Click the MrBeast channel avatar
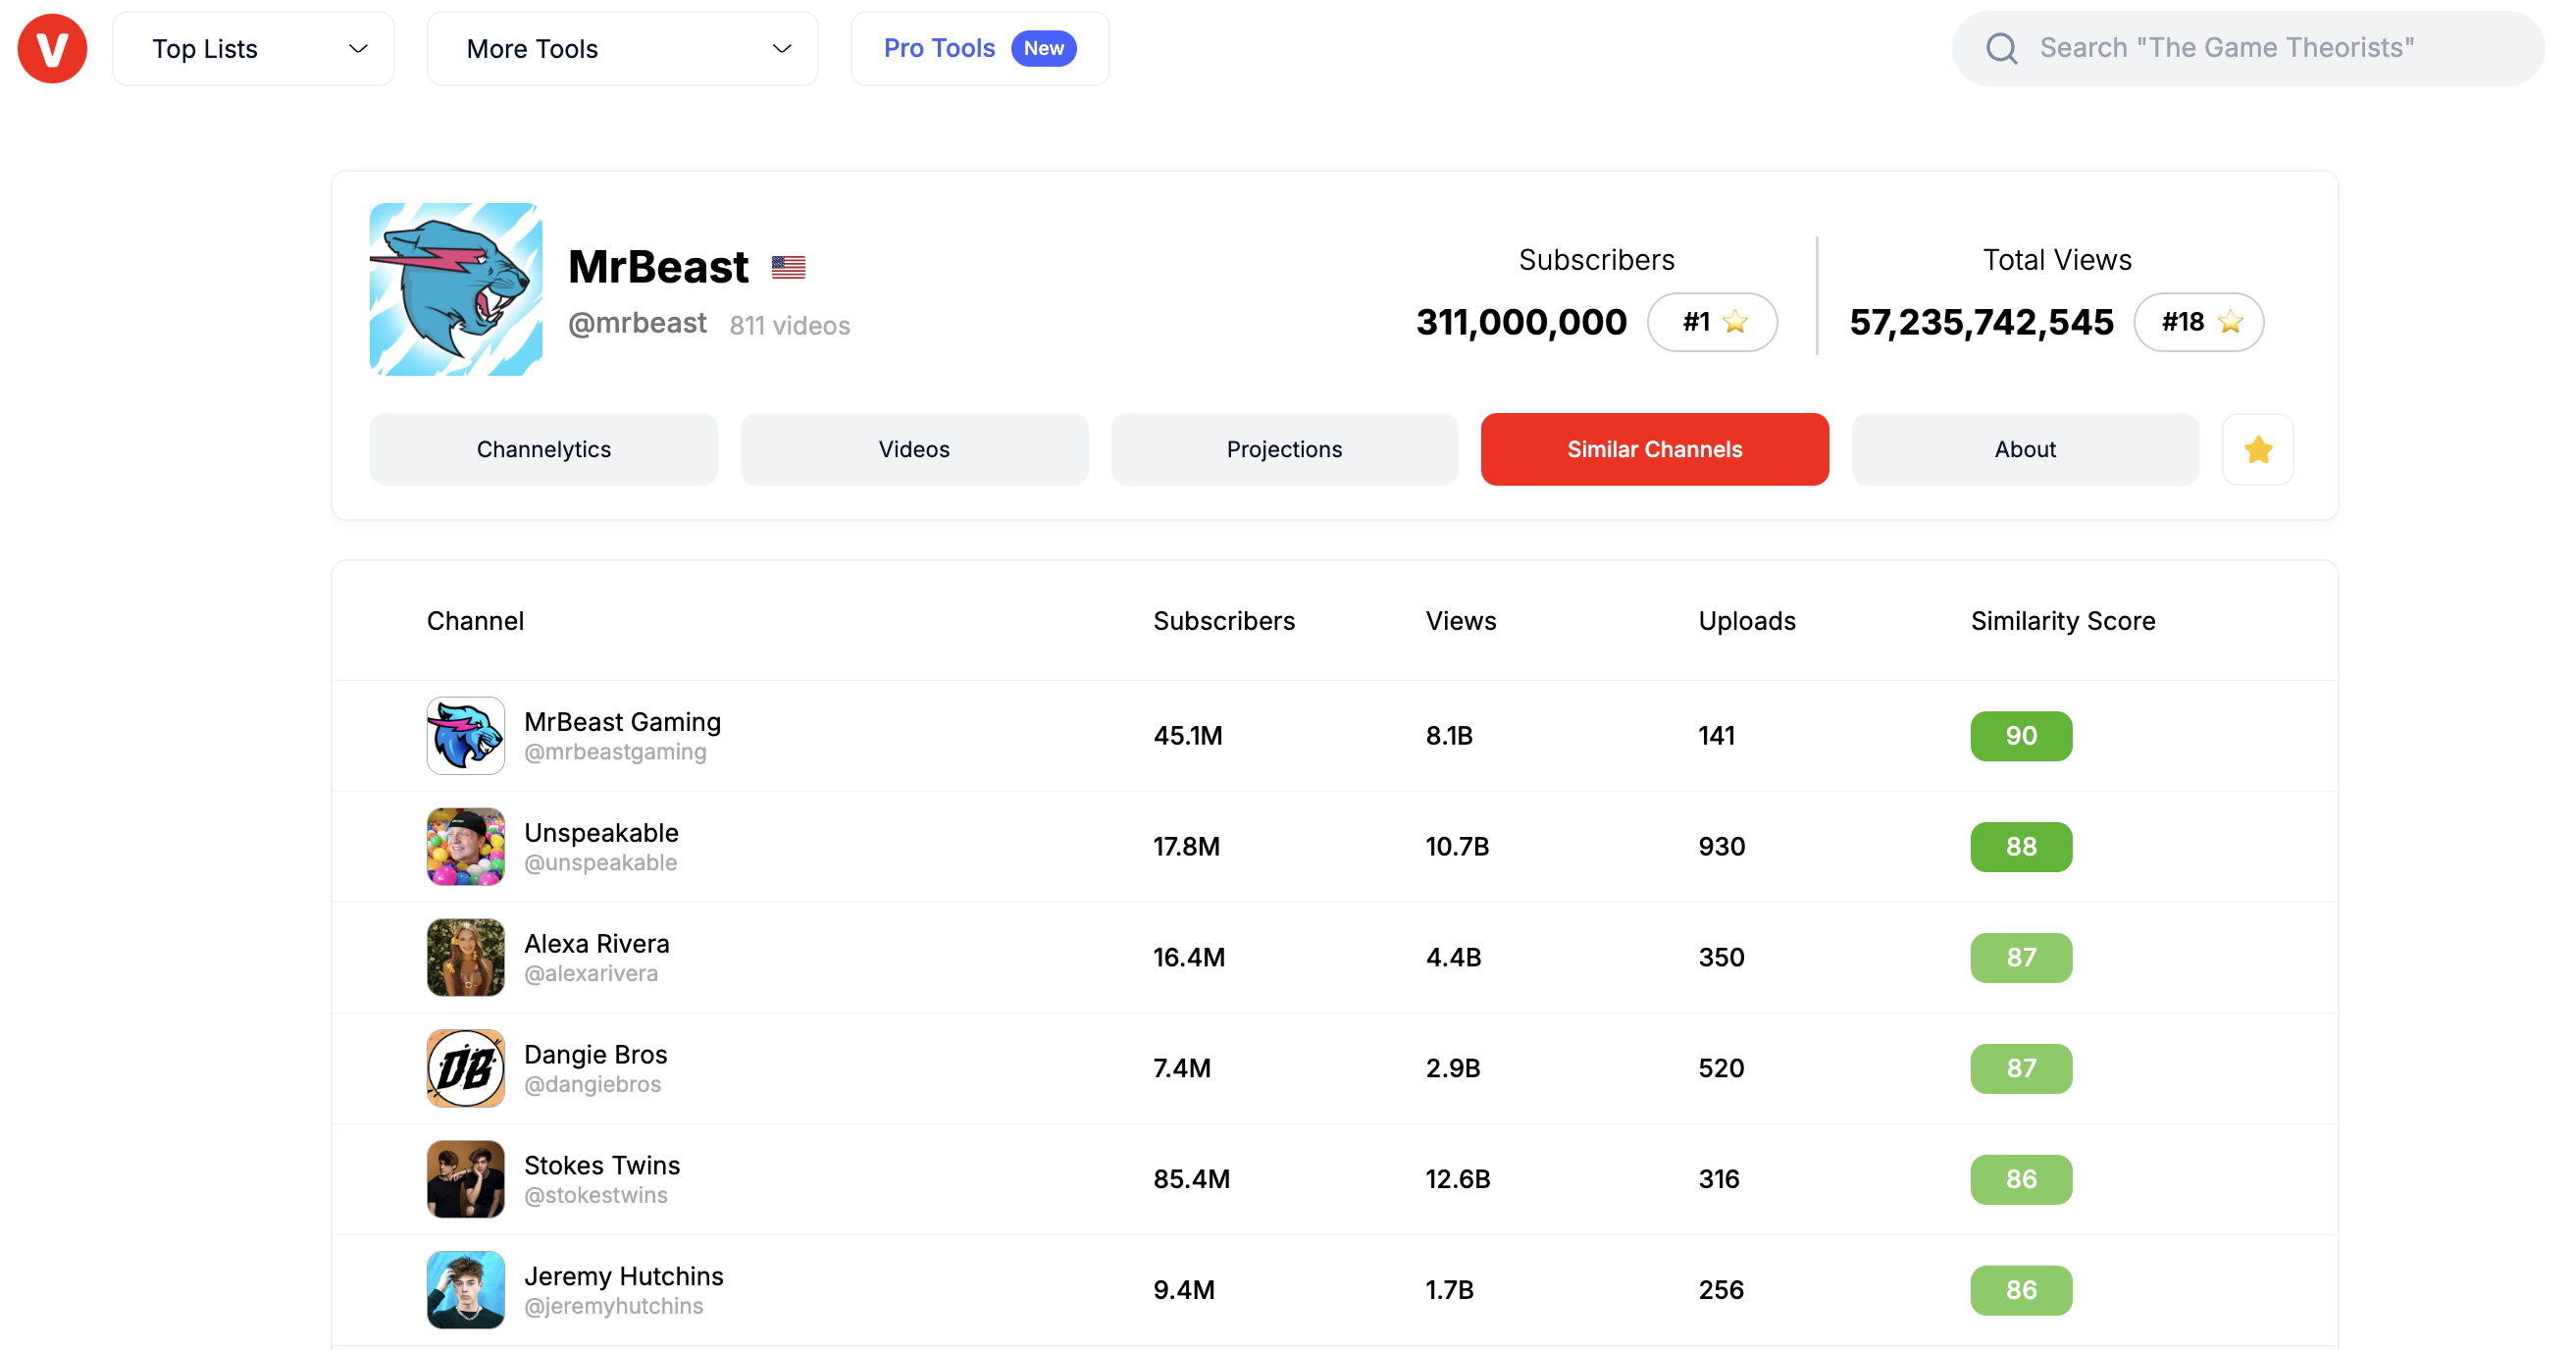Viewport: 2576px width, 1350px height. click(x=456, y=289)
